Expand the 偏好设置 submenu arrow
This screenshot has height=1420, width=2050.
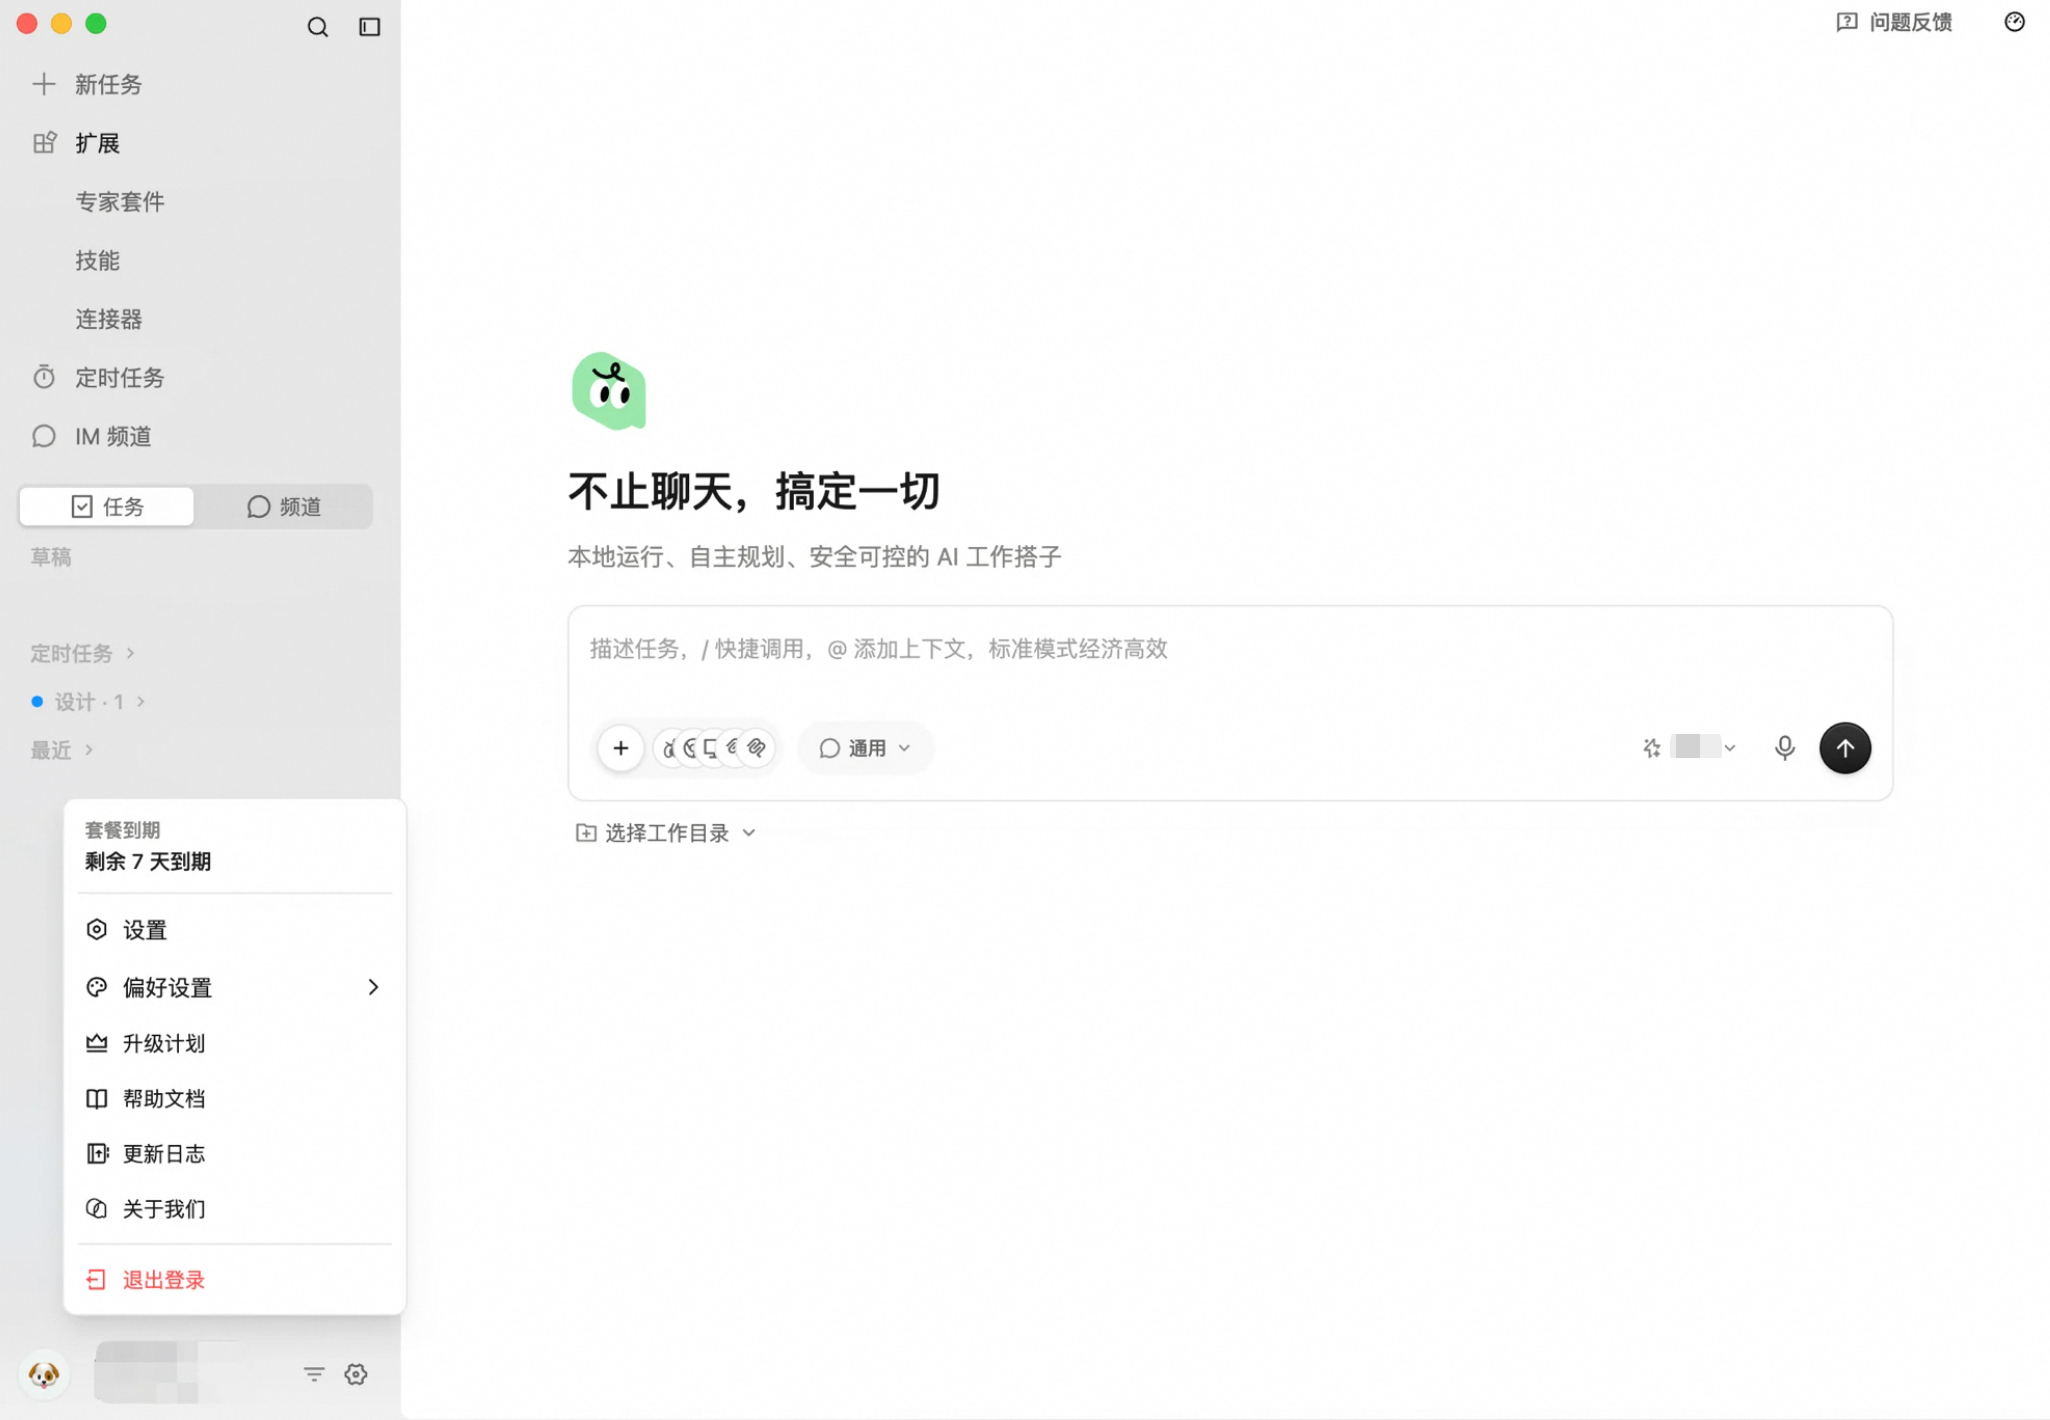pyautogui.click(x=373, y=987)
